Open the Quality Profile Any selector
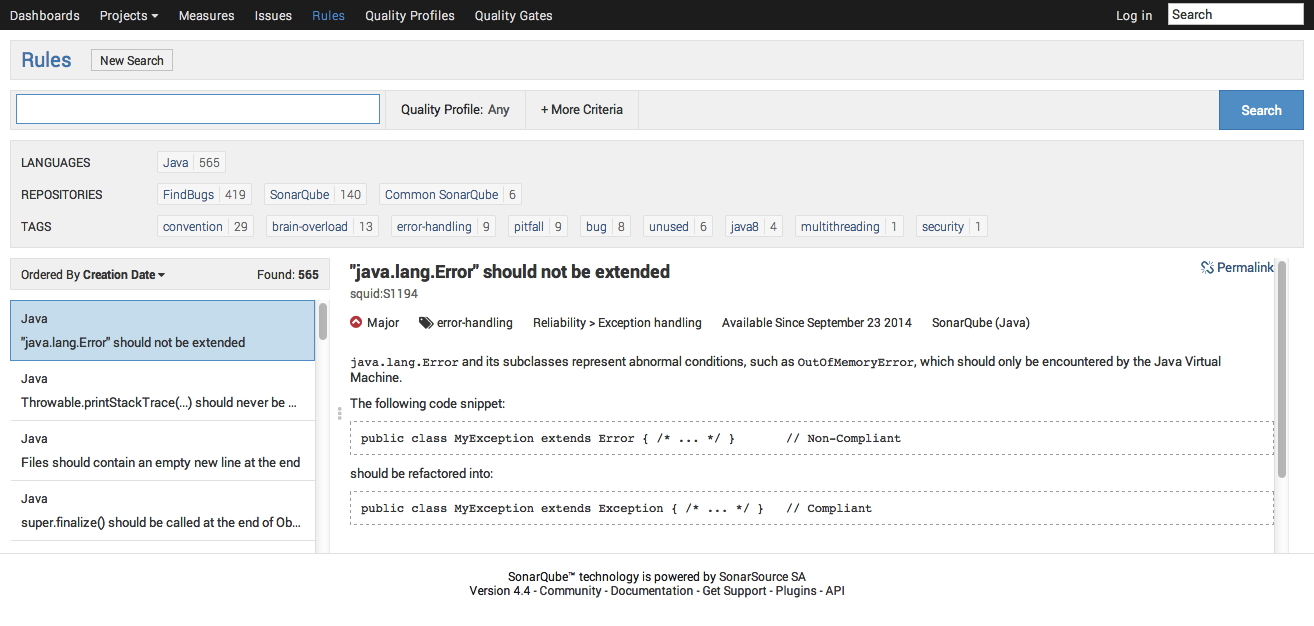The width and height of the screenshot is (1314, 626). point(455,110)
